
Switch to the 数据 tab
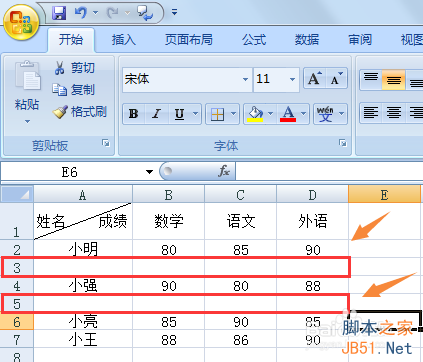(x=307, y=40)
